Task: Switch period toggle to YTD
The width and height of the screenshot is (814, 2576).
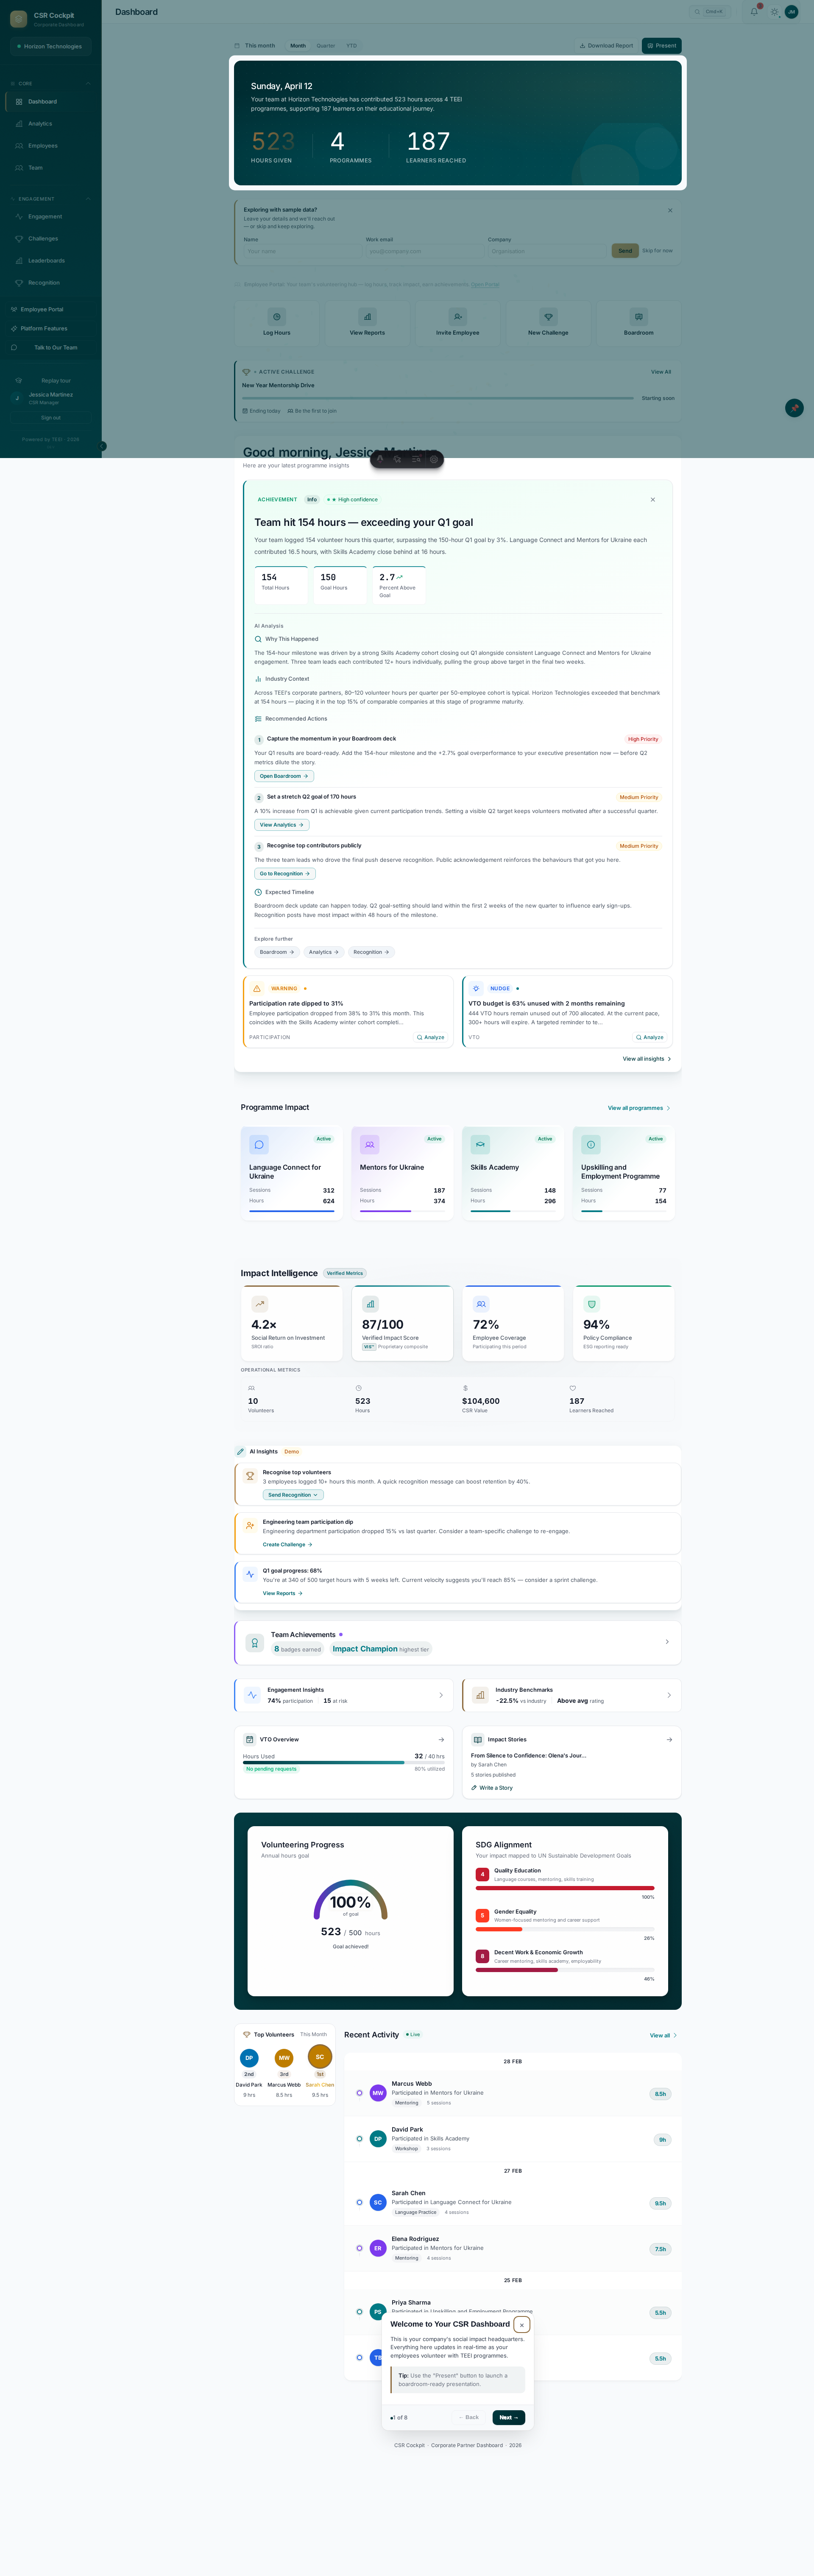Action: 352,46
